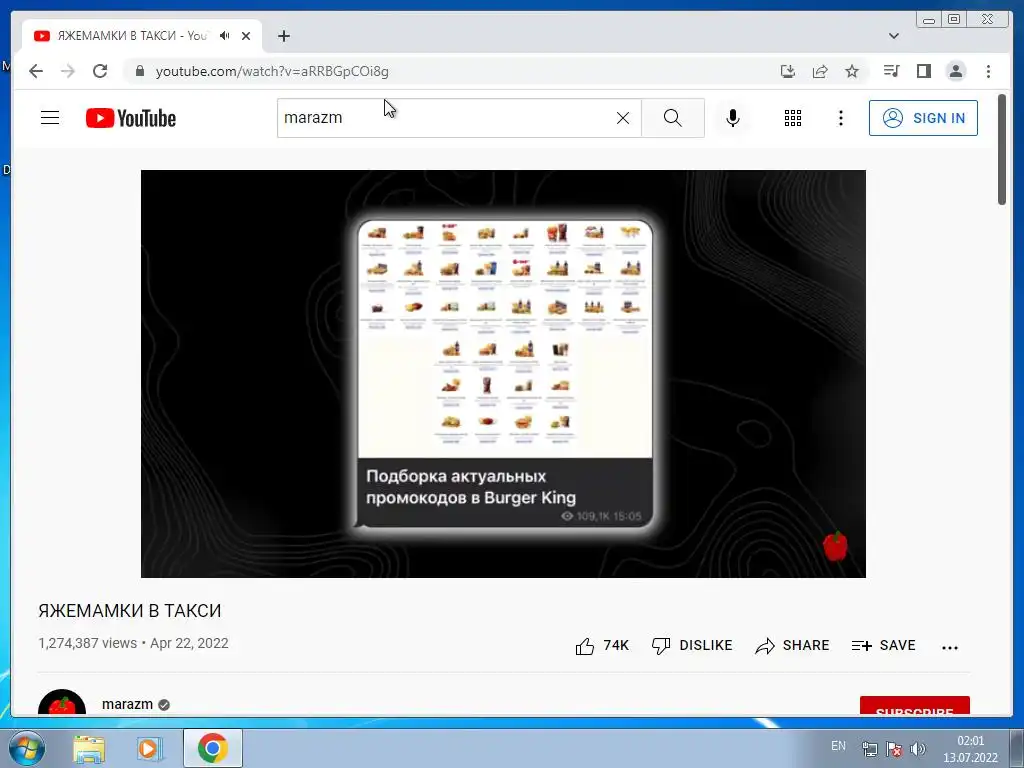Open more actions ellipsis under video
Viewport: 1024px width, 768px height.
tap(950, 648)
